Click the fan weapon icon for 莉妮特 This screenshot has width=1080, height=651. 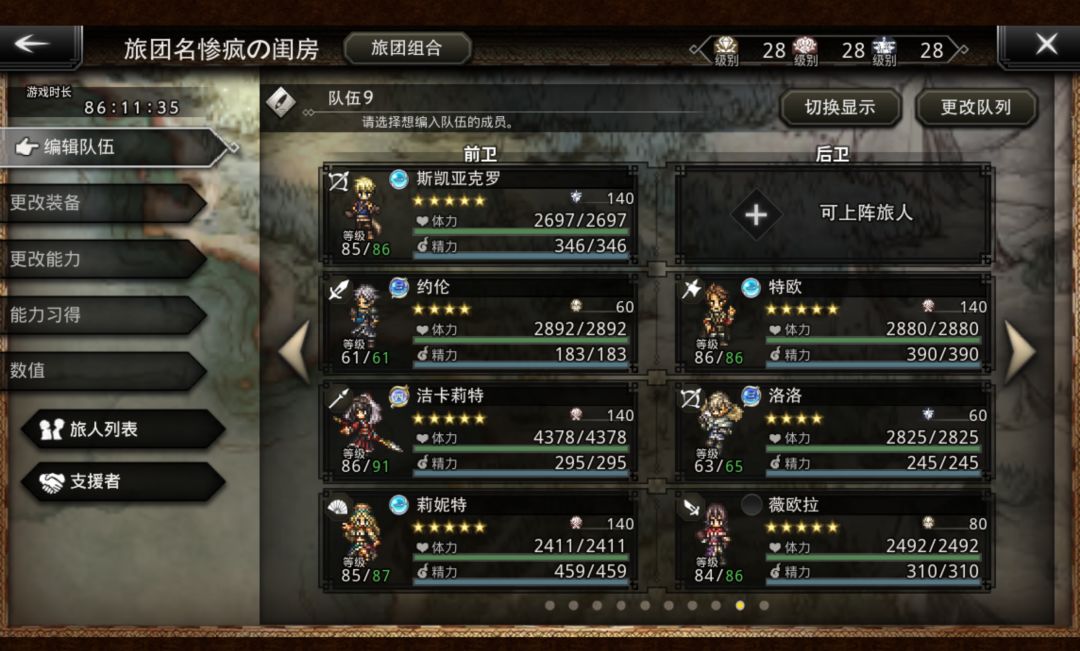coord(338,507)
